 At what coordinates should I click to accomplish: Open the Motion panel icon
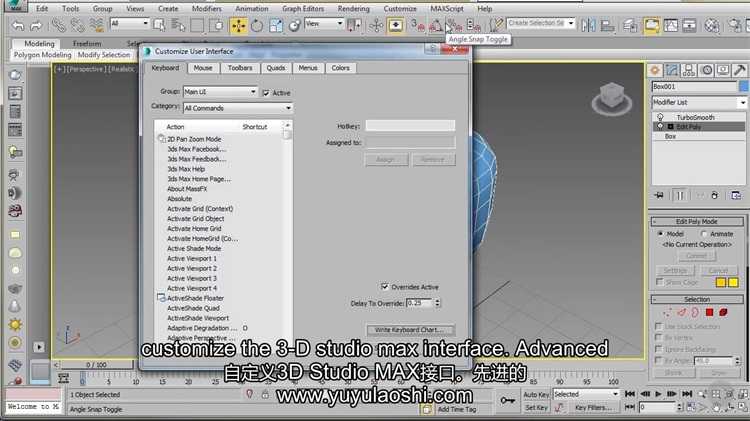706,70
